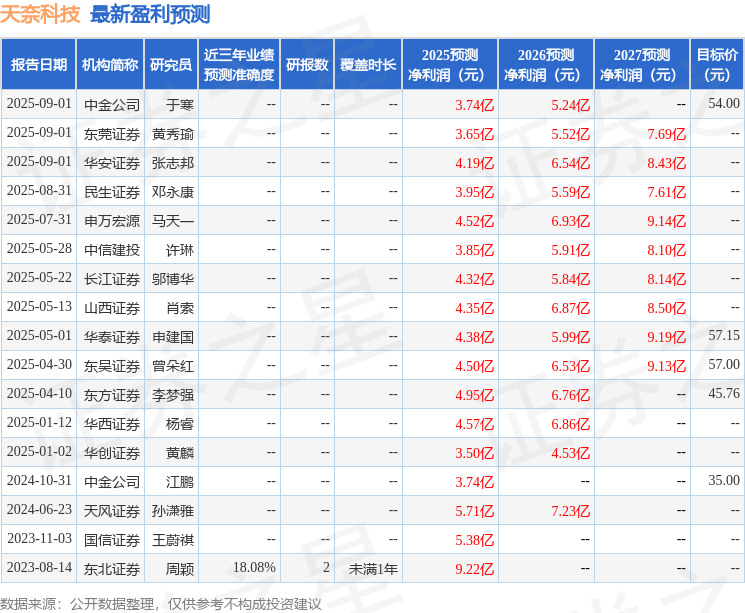Click the 天奈科技 stock name title
Image resolution: width=745 pixels, height=613 pixels.
(40, 14)
